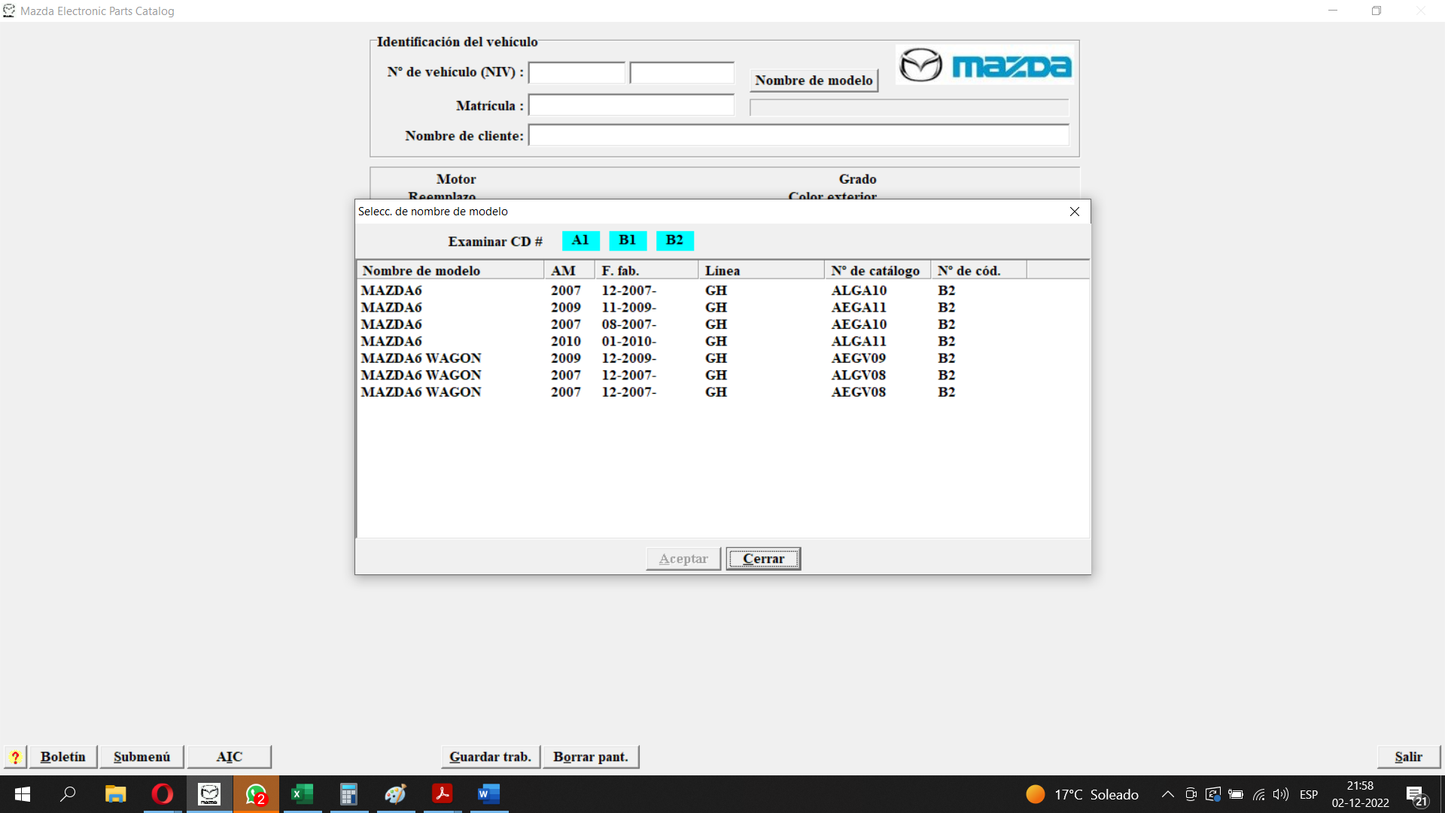This screenshot has width=1445, height=813.
Task: Select the MAZDA6 row with catalog AEGA11
Action: (722, 308)
